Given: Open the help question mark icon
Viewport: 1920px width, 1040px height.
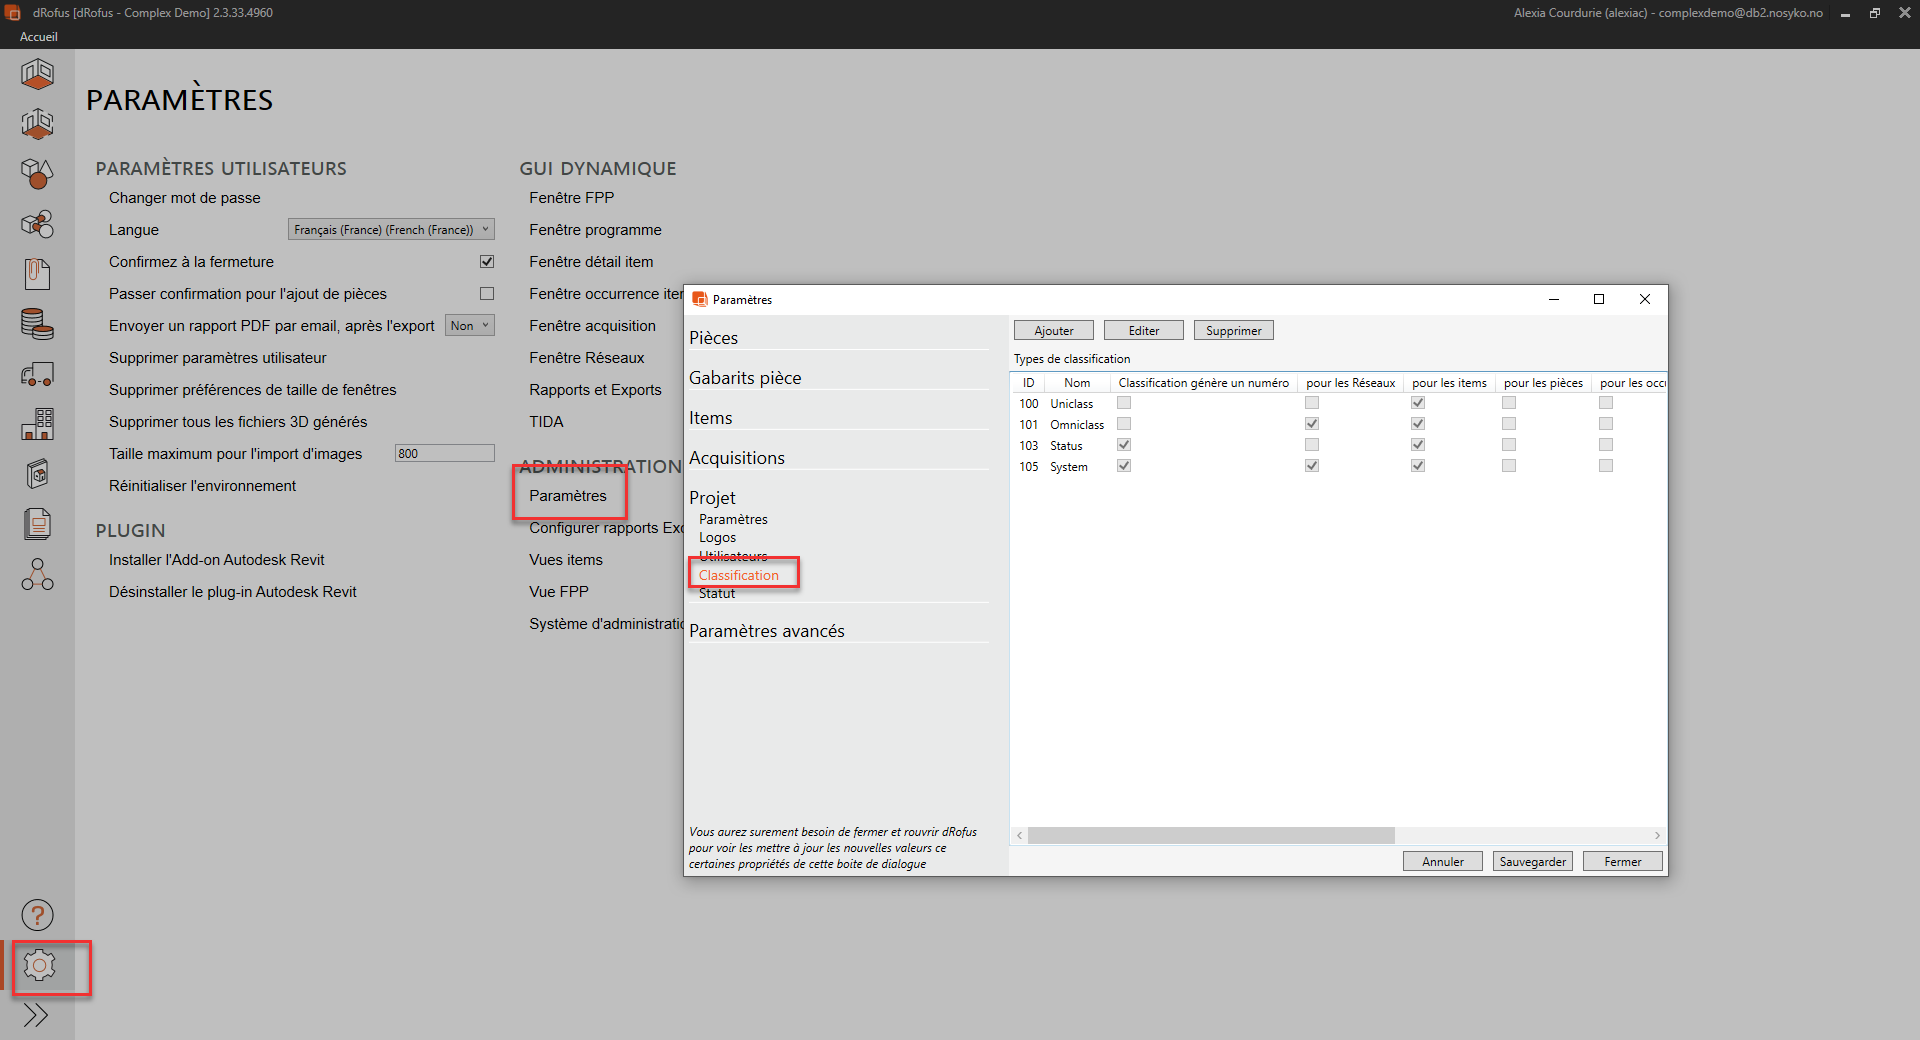Looking at the screenshot, I should [37, 915].
